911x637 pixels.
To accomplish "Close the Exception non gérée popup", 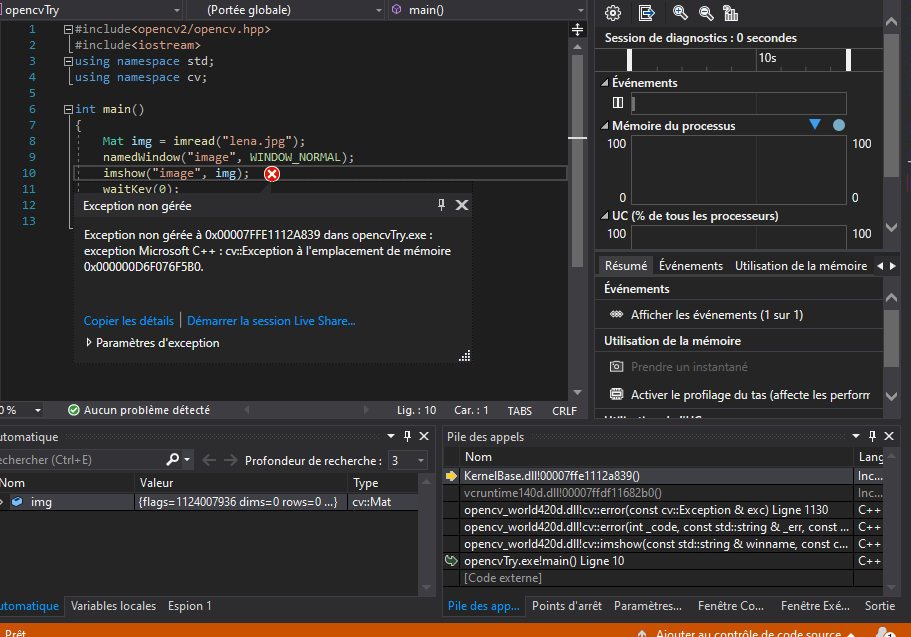I will (462, 205).
